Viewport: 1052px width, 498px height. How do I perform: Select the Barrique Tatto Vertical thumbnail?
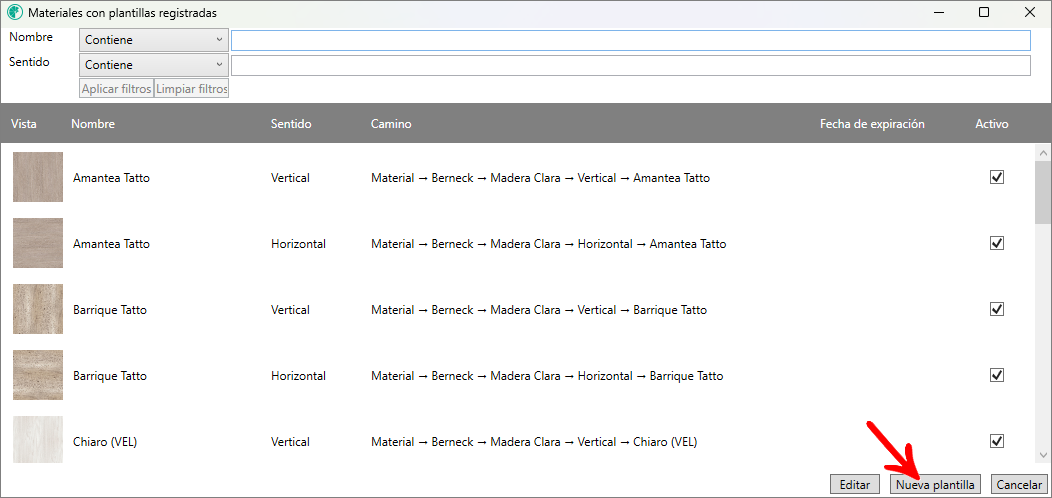point(38,310)
